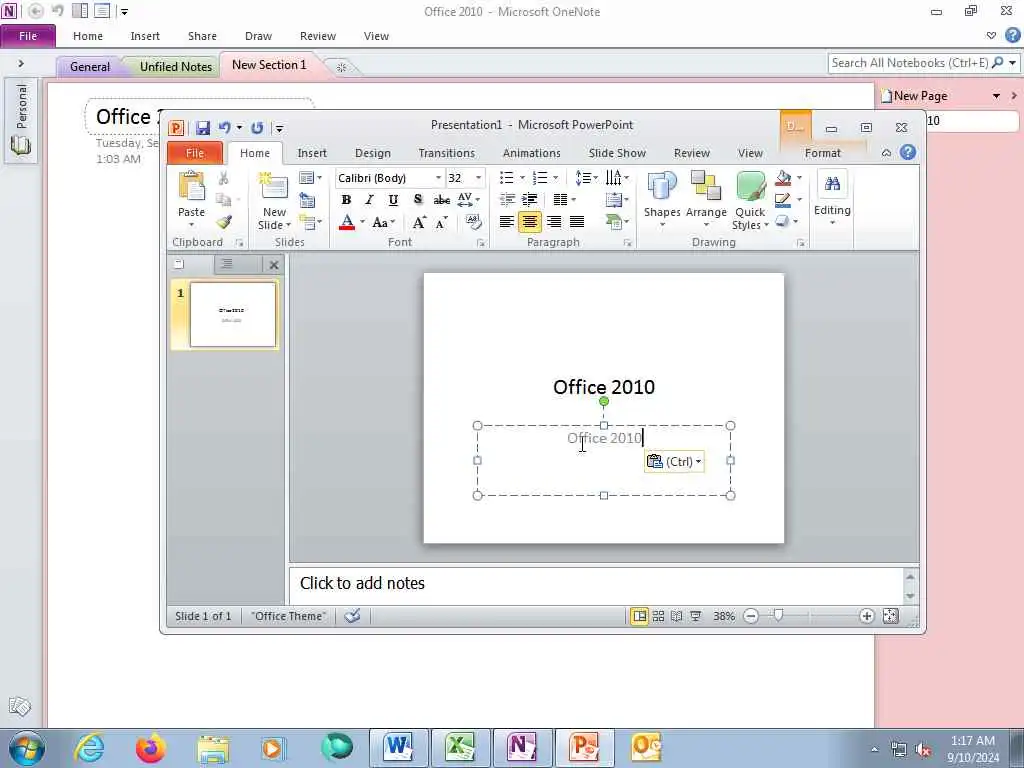Image resolution: width=1024 pixels, height=768 pixels.
Task: Open the Format contextual tab
Action: pos(822,153)
